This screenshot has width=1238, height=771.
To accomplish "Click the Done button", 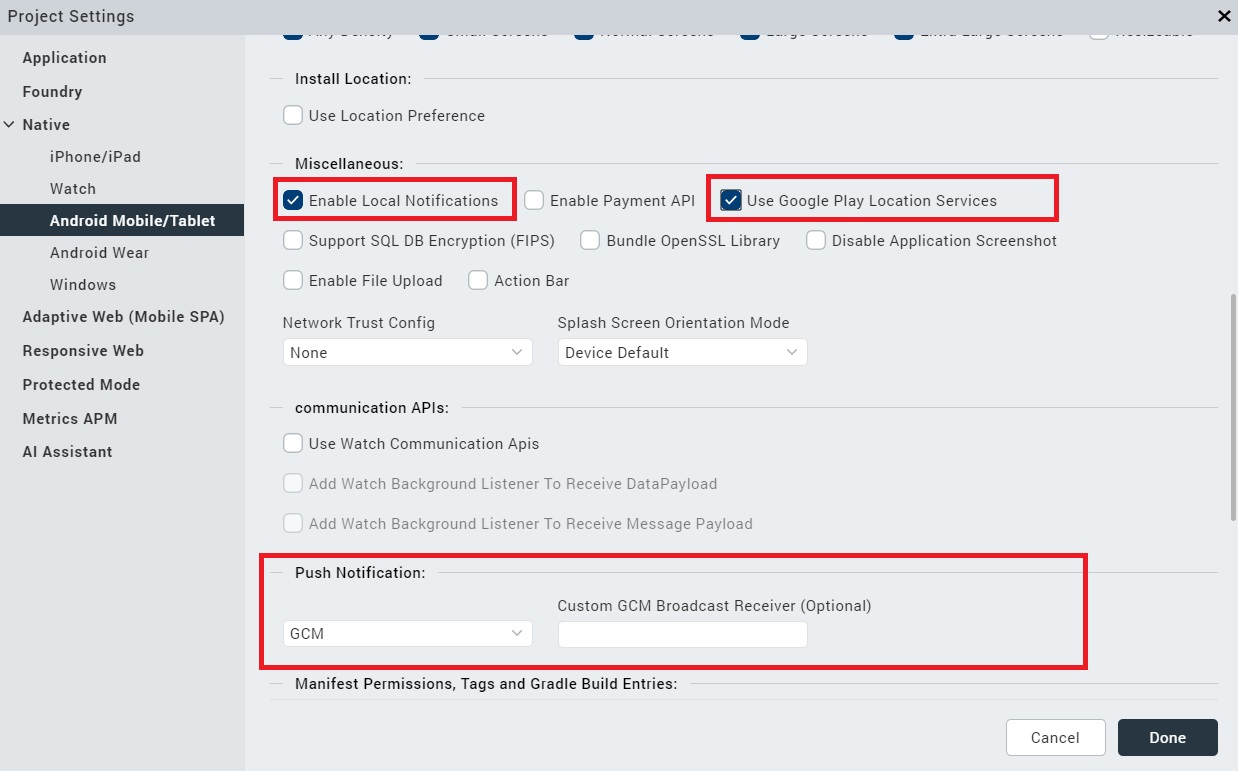I will point(1167,737).
